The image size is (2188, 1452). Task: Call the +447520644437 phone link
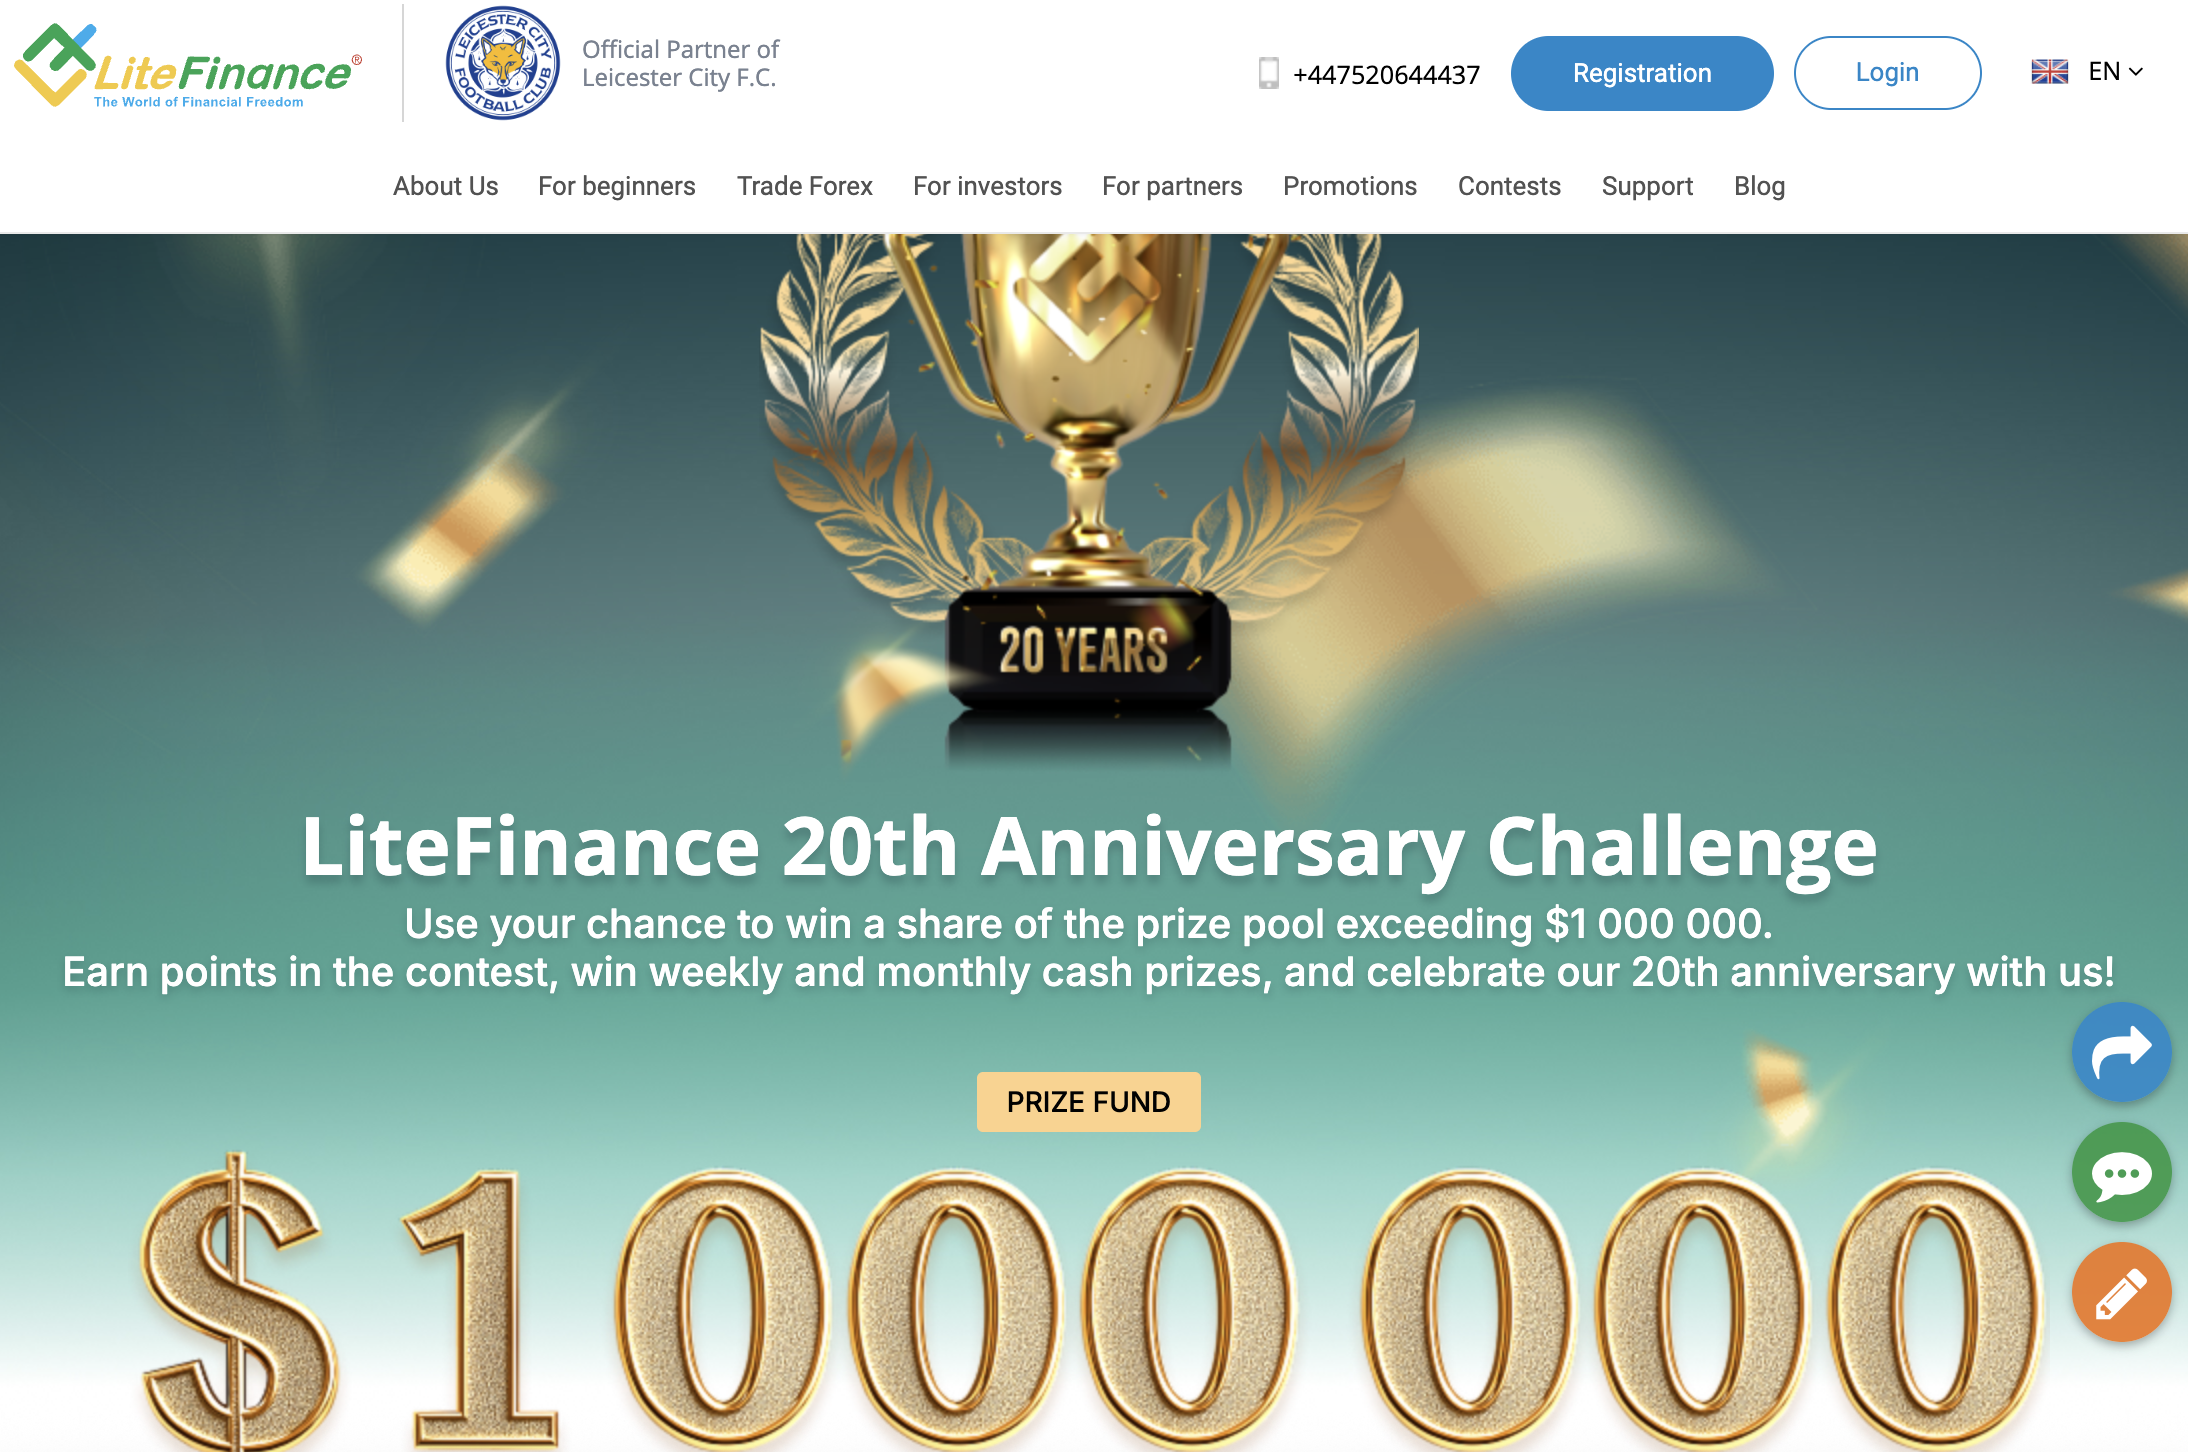pyautogui.click(x=1386, y=75)
